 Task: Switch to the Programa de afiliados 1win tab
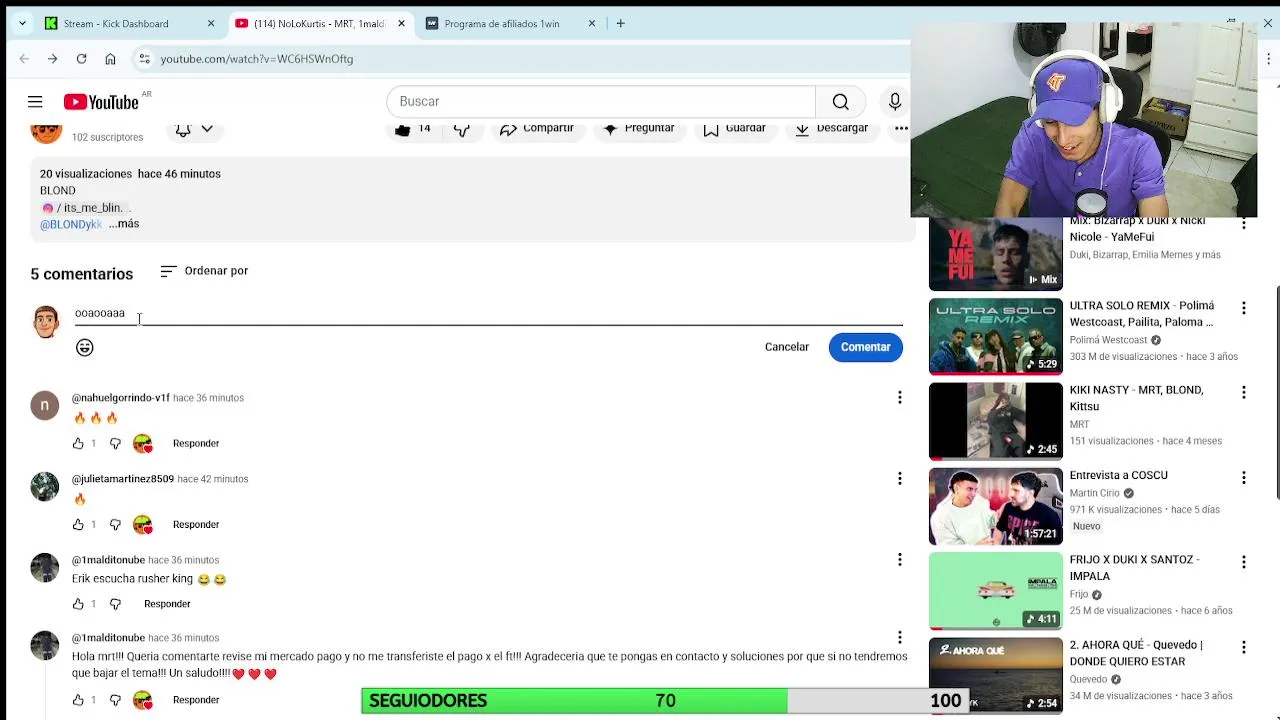502,23
